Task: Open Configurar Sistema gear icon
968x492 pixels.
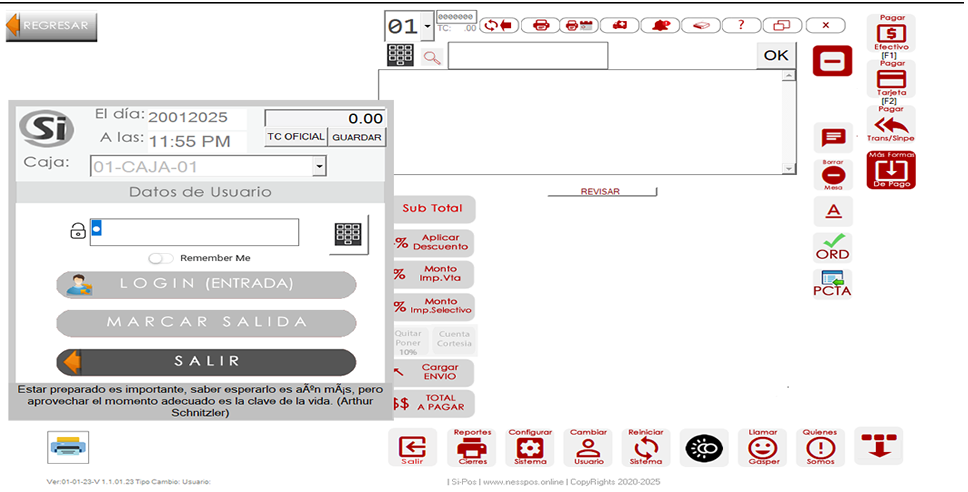Action: 530,447
